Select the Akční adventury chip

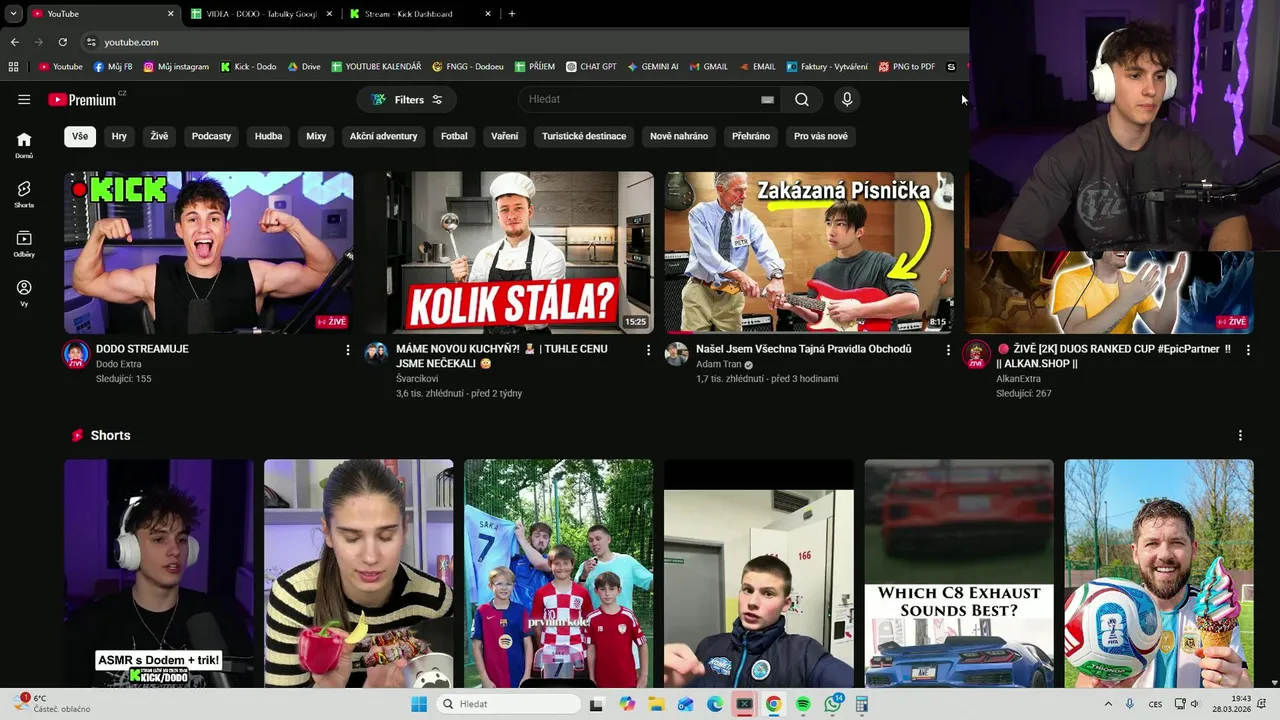(x=383, y=136)
